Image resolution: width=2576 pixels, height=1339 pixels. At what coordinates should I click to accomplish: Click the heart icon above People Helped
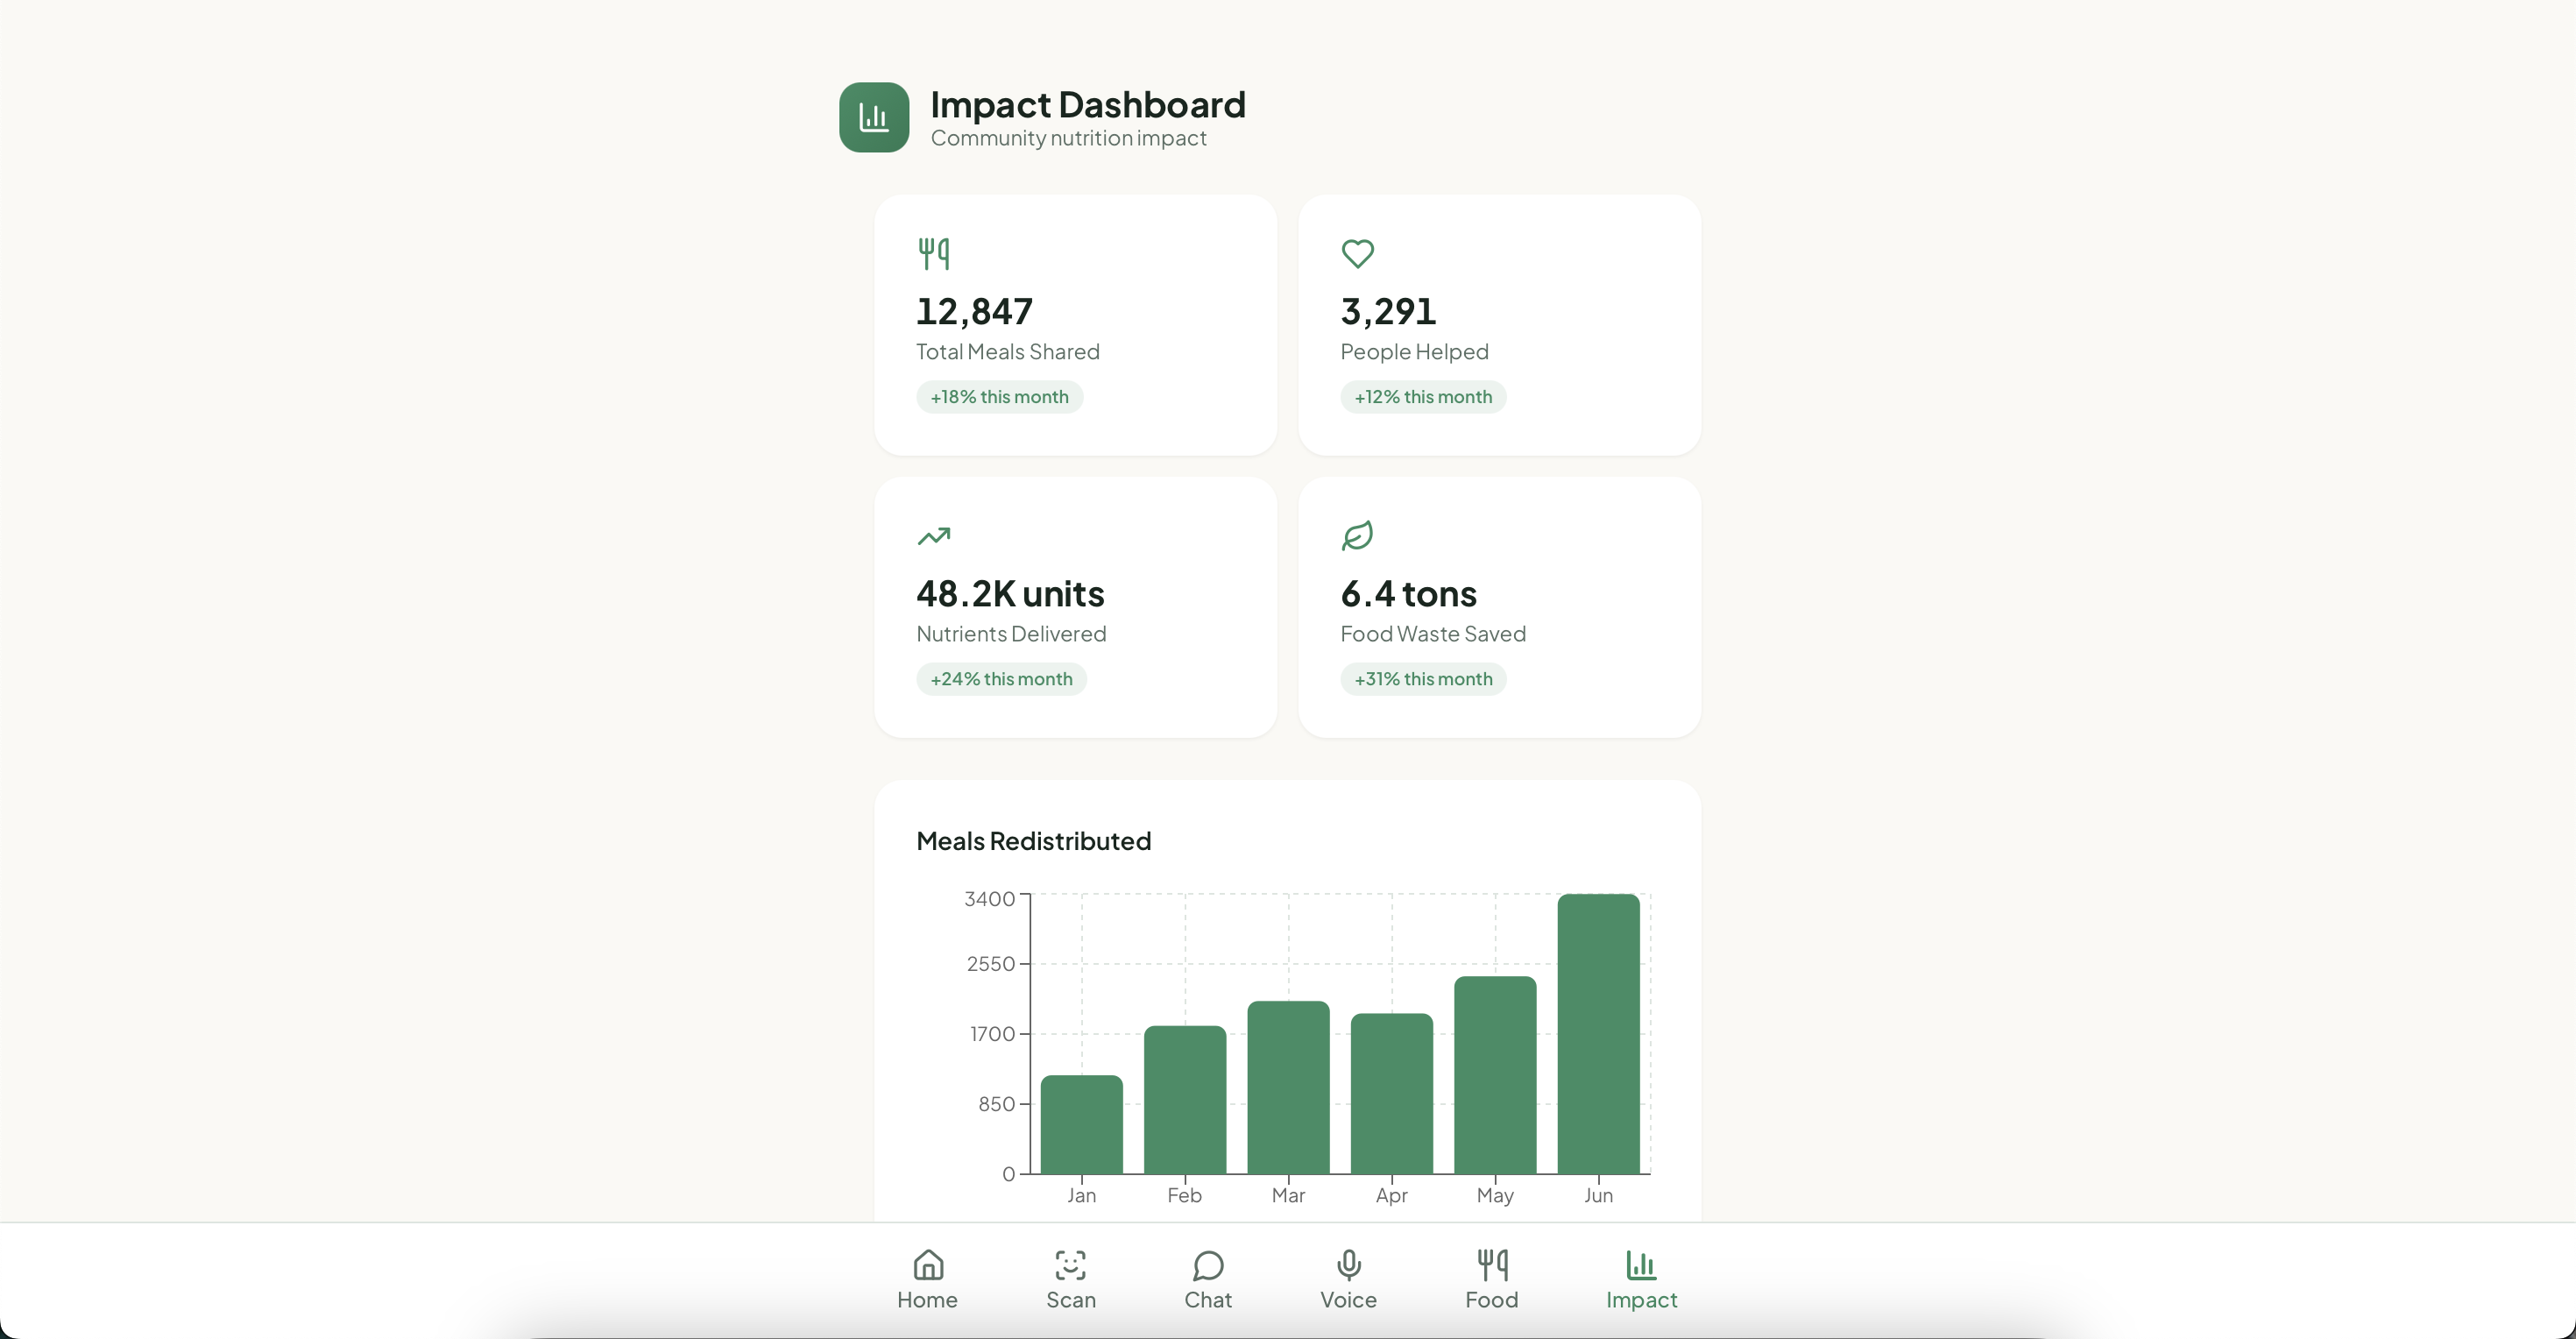tap(1357, 253)
